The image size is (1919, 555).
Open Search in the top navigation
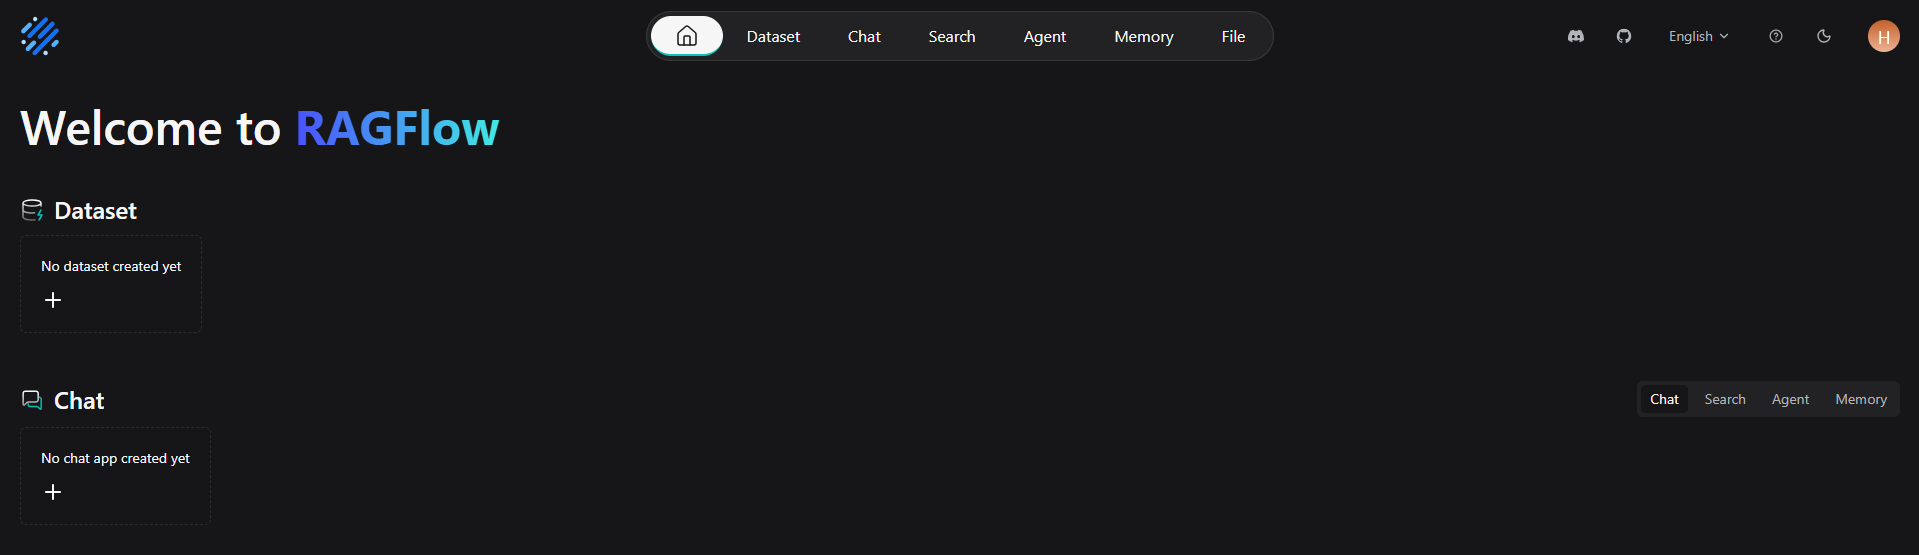pyautogui.click(x=951, y=37)
